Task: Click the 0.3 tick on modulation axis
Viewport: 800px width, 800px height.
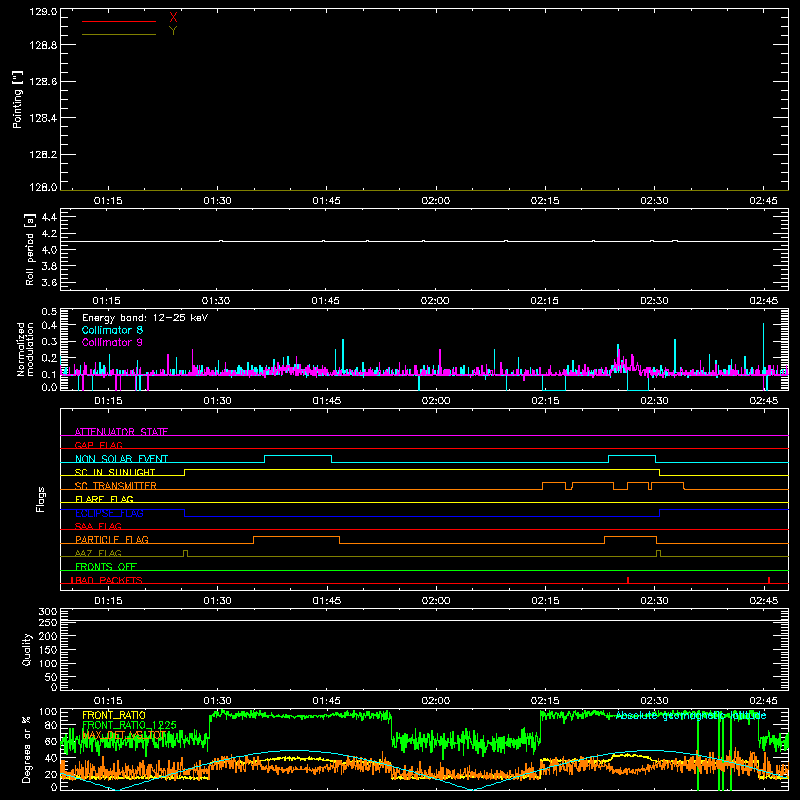Action: point(49,341)
